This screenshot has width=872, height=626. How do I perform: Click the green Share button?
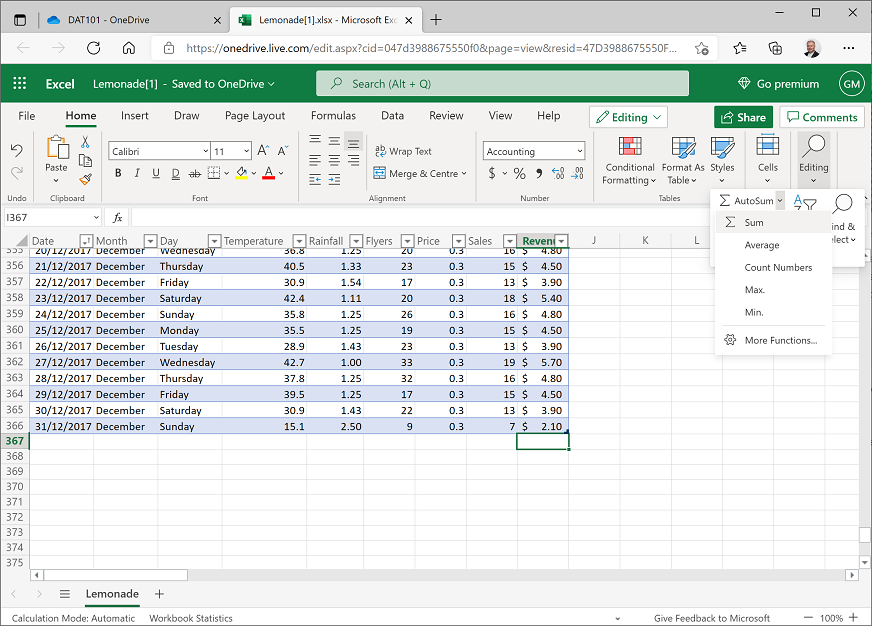pyautogui.click(x=743, y=117)
